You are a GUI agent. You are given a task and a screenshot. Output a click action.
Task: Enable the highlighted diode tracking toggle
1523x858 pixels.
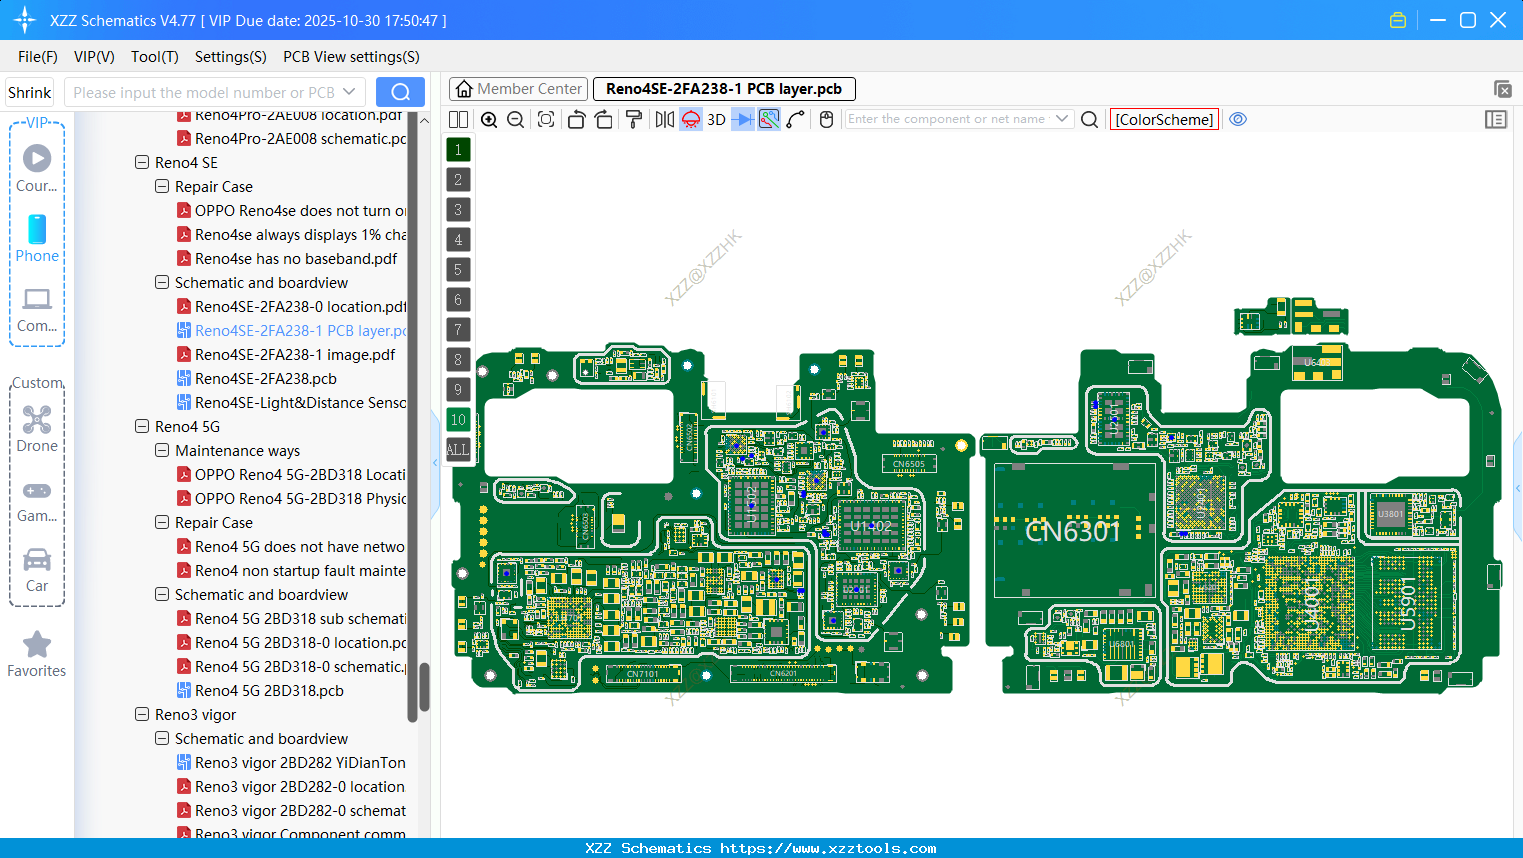[742, 119]
